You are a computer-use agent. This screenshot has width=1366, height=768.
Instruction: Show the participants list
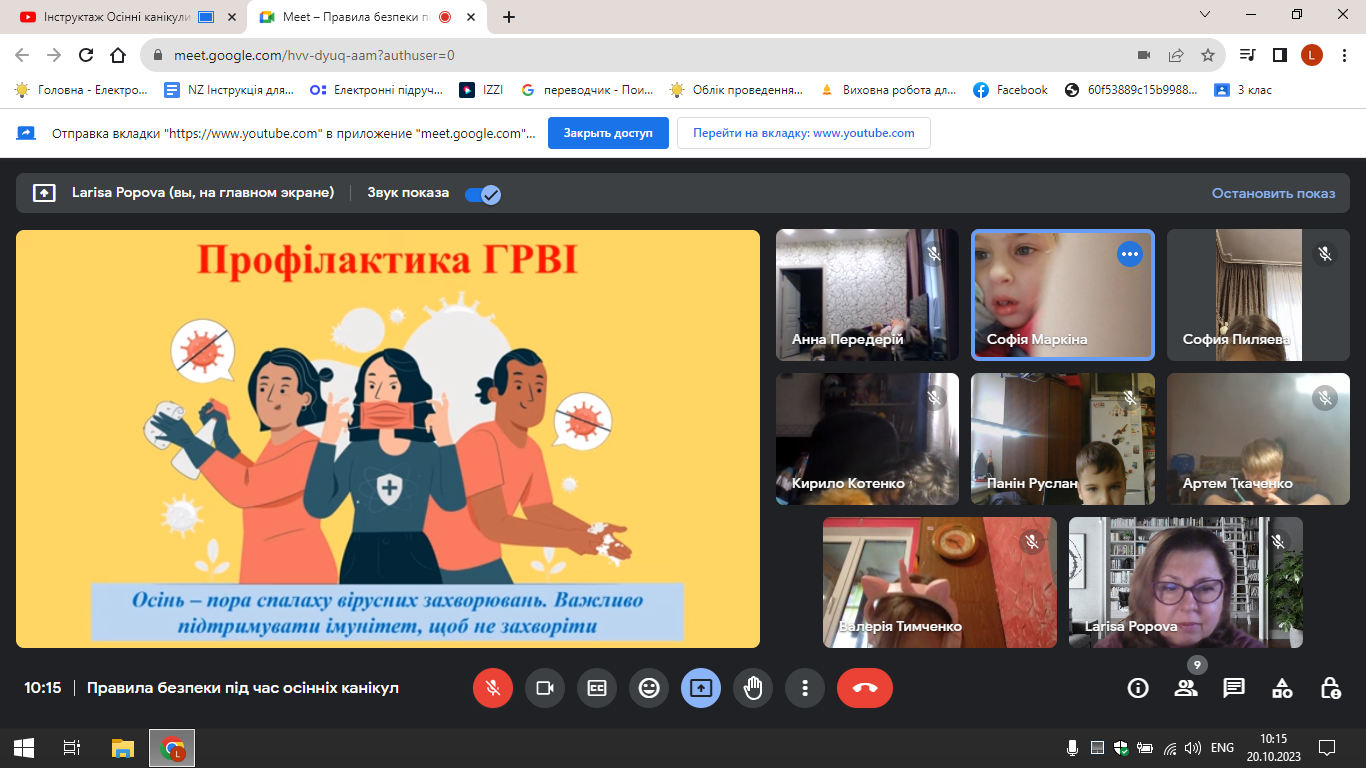pyautogui.click(x=1186, y=688)
